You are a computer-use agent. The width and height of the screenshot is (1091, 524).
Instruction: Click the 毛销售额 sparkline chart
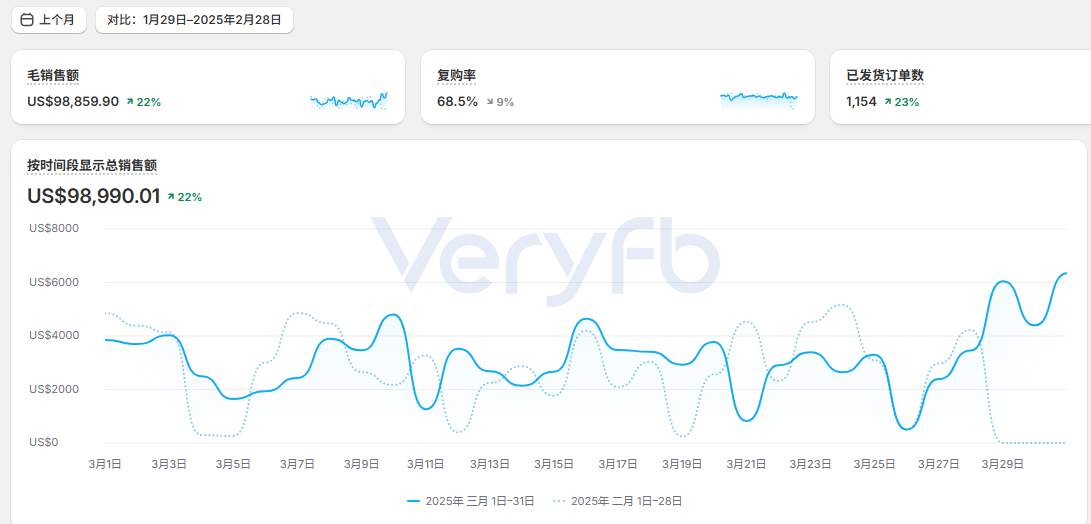point(349,101)
